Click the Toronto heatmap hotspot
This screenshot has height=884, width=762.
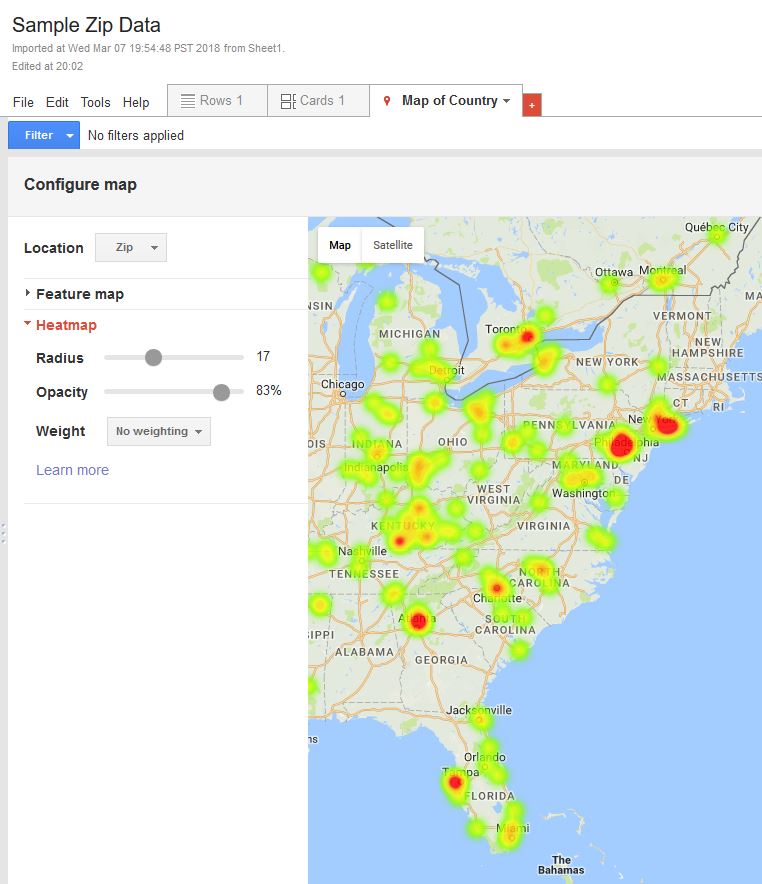(527, 337)
